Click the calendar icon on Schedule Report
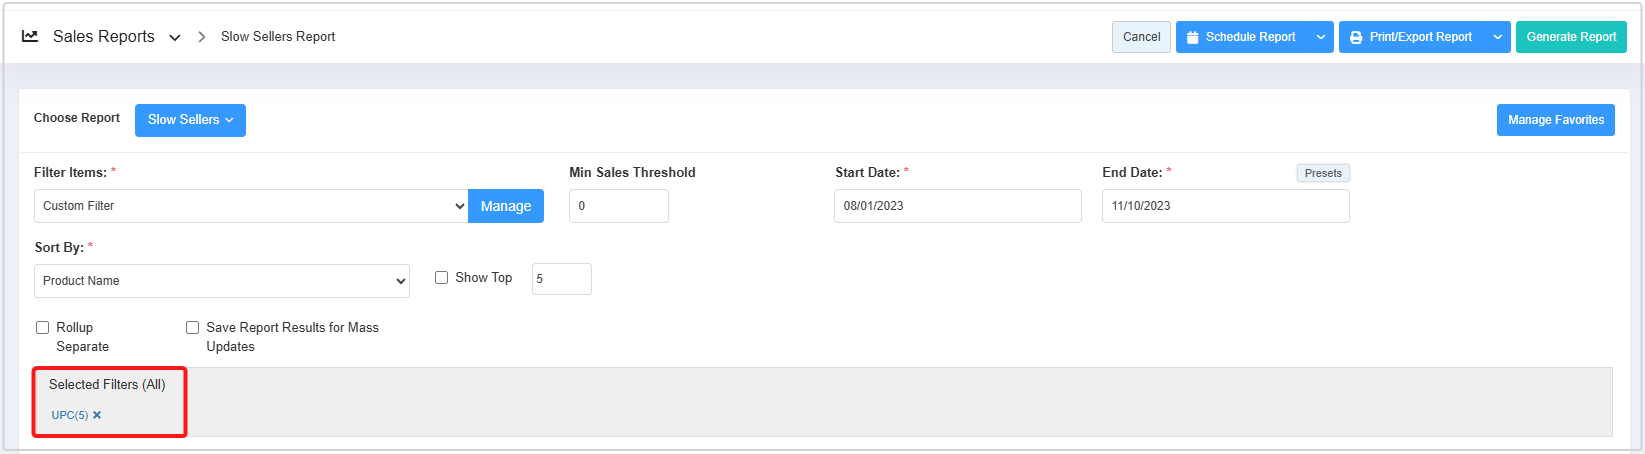 point(1192,37)
